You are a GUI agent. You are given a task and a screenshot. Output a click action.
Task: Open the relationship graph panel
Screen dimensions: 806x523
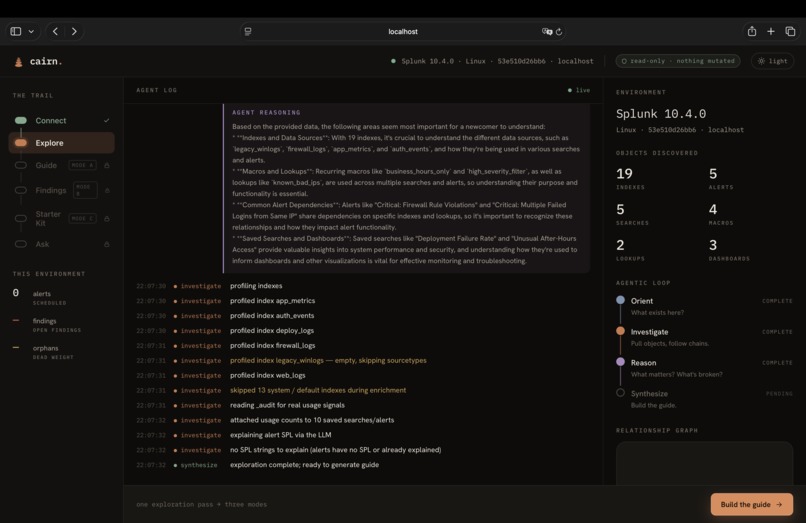704,463
